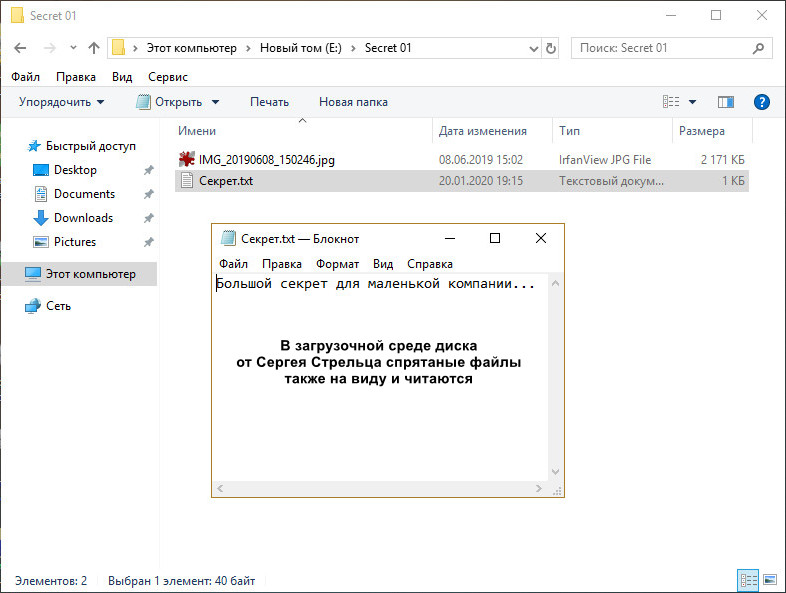Screen dimensions: 786x593
Task: Click size '2 171 КБ' cell
Action: tap(722, 160)
